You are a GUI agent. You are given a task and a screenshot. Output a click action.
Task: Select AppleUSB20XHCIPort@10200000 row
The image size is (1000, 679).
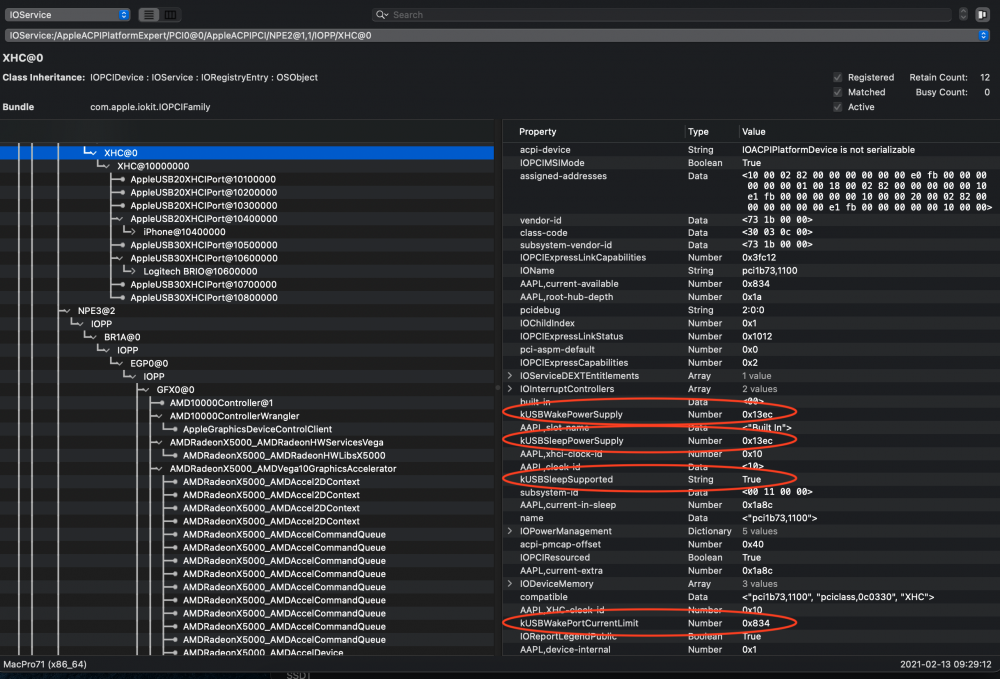tap(247, 193)
